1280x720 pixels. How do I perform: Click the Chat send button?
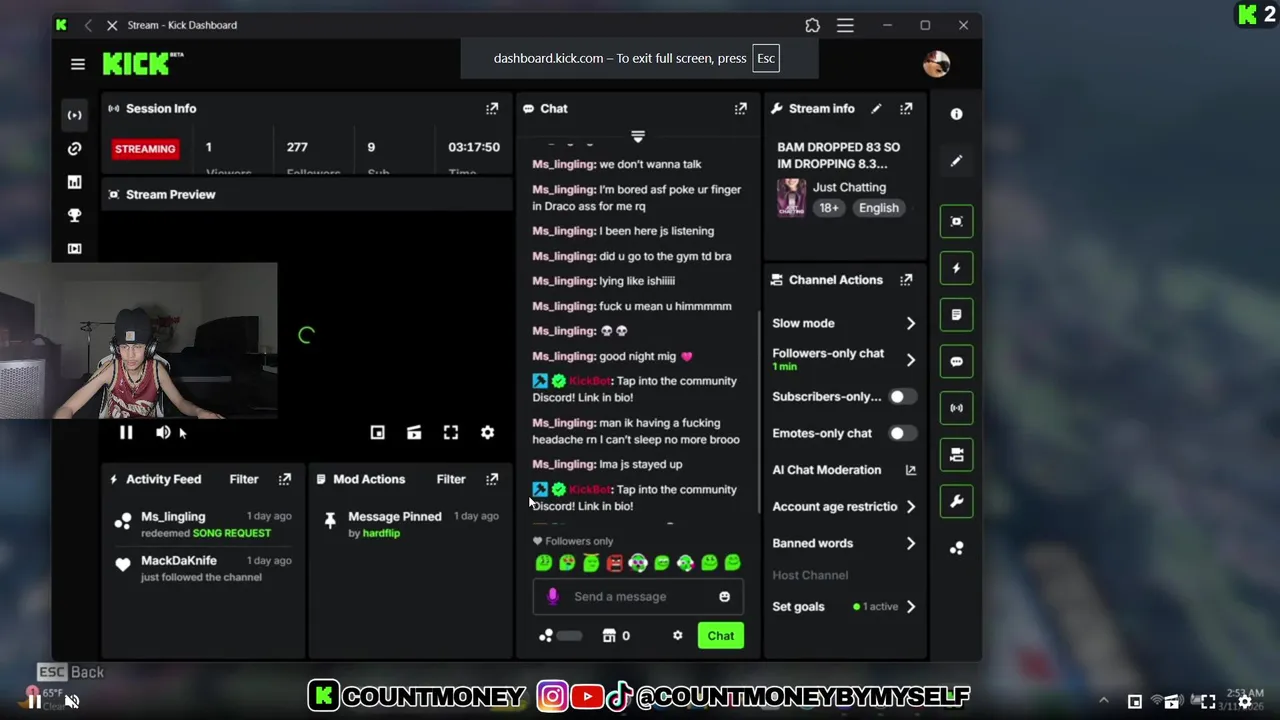[720, 636]
